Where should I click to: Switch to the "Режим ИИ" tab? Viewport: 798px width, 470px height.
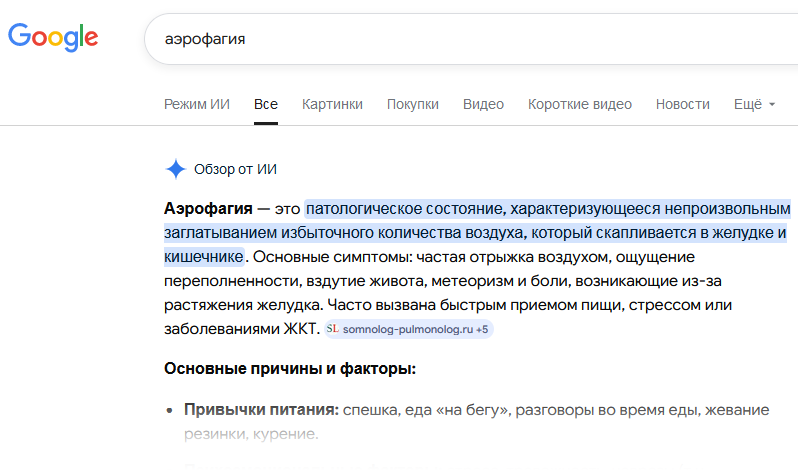(196, 104)
